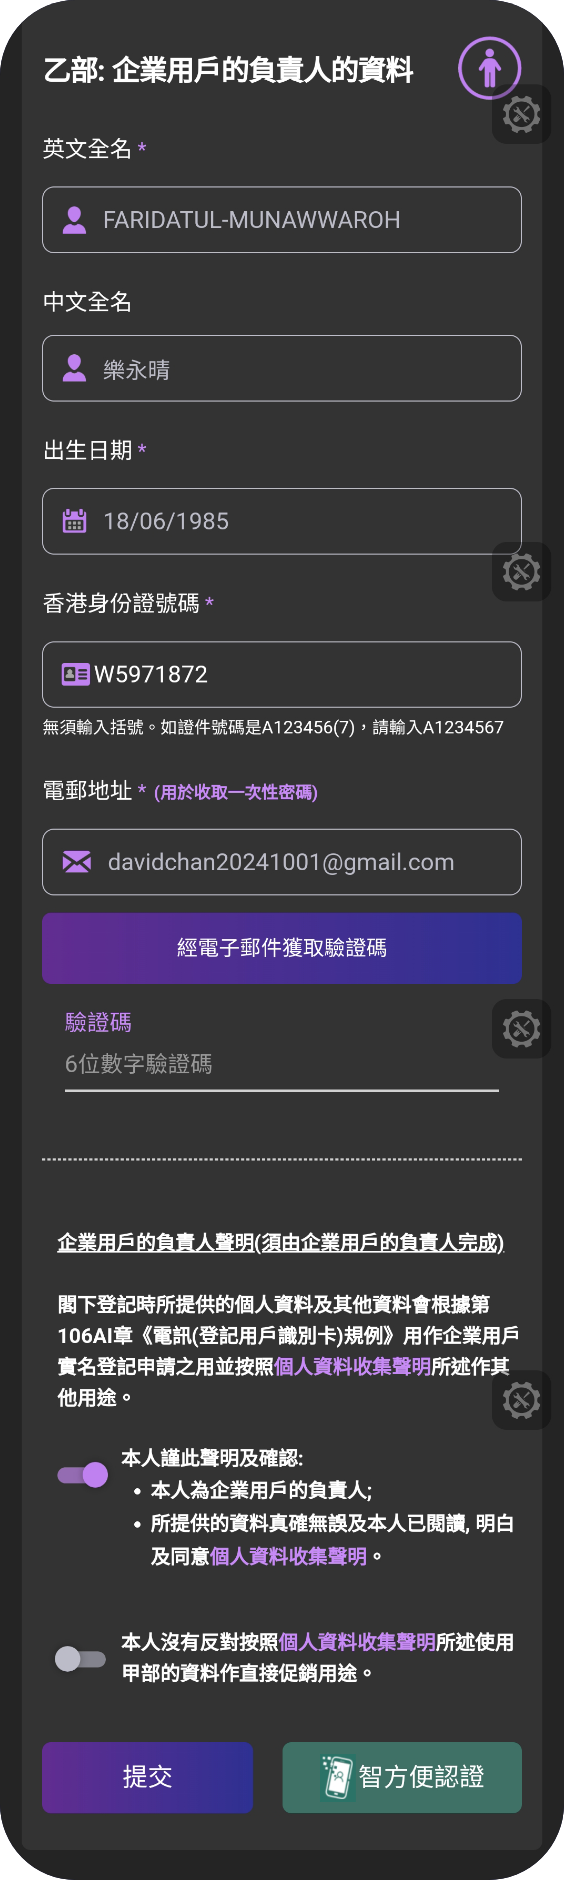Click the 智方便認證 button
The image size is (564, 1880).
(x=402, y=1777)
